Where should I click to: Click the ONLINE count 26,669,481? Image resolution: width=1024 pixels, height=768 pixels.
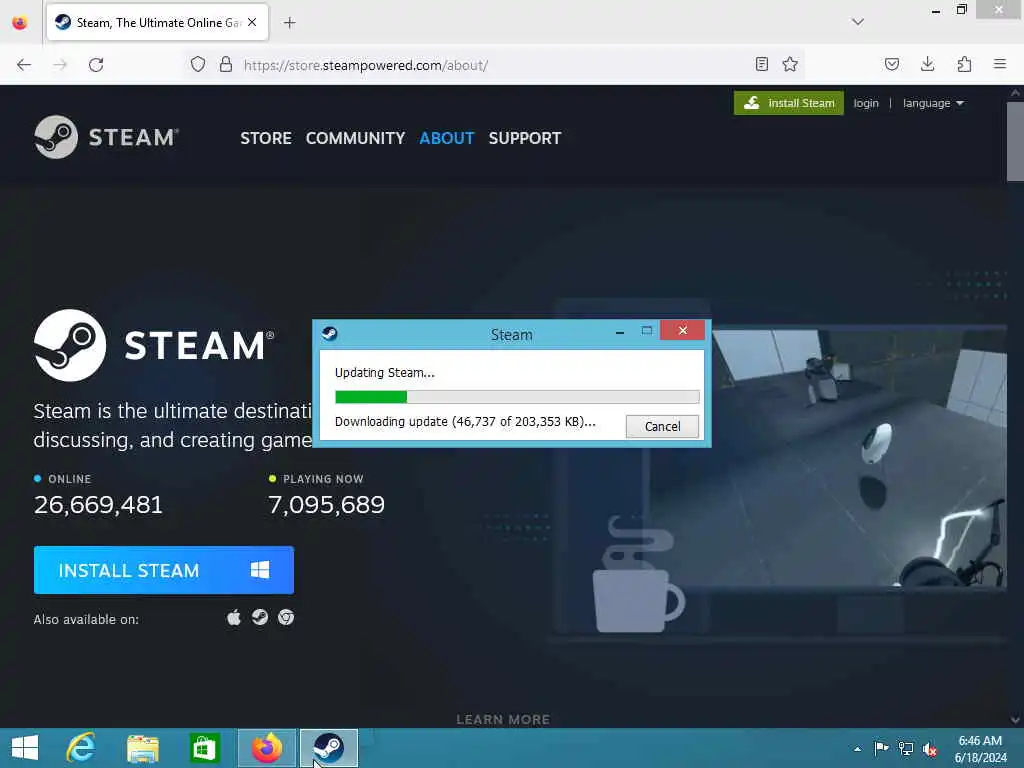click(98, 505)
